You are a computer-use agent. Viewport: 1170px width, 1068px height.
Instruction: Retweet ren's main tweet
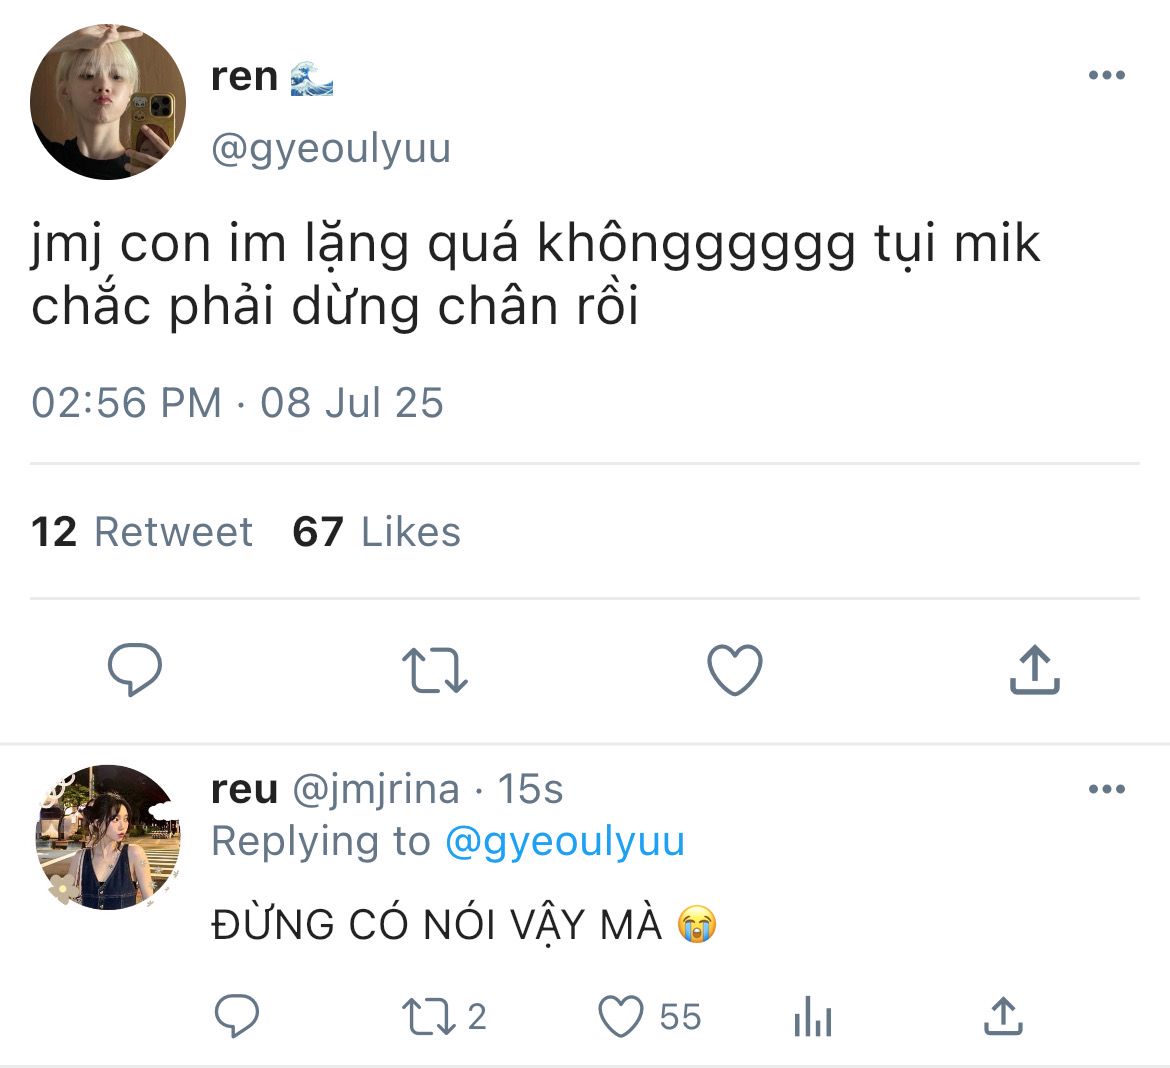click(434, 670)
